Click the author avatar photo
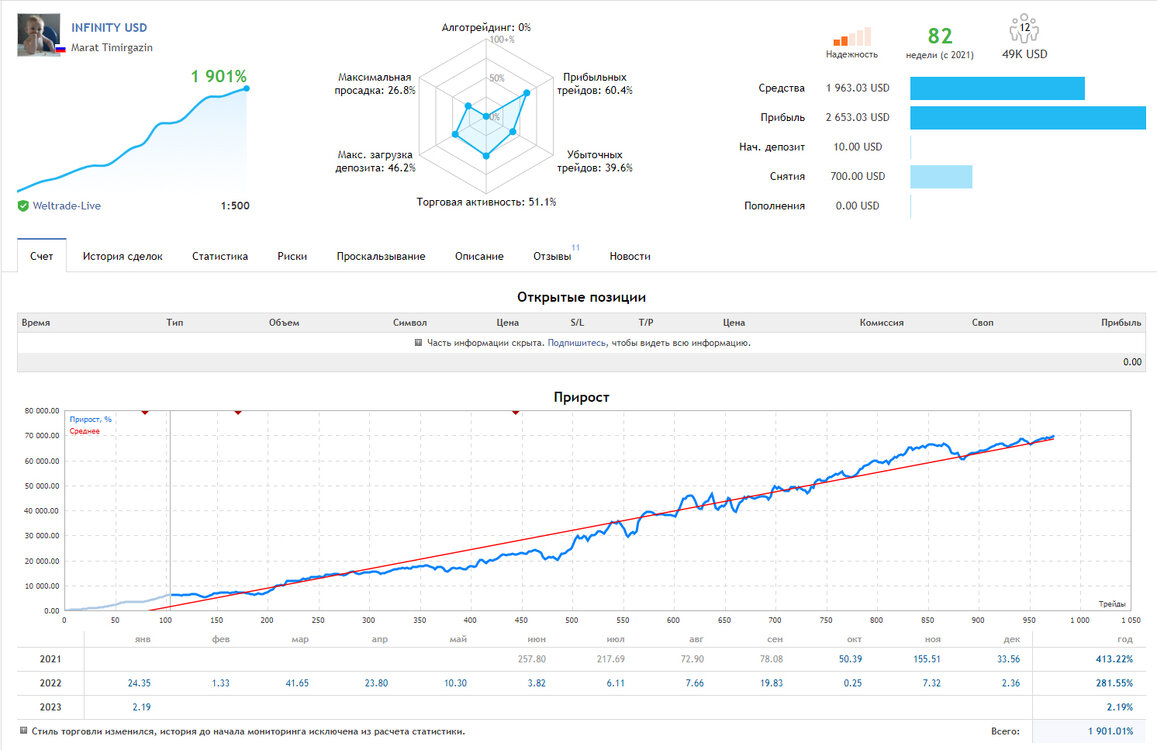This screenshot has width=1157, height=750. point(38,34)
